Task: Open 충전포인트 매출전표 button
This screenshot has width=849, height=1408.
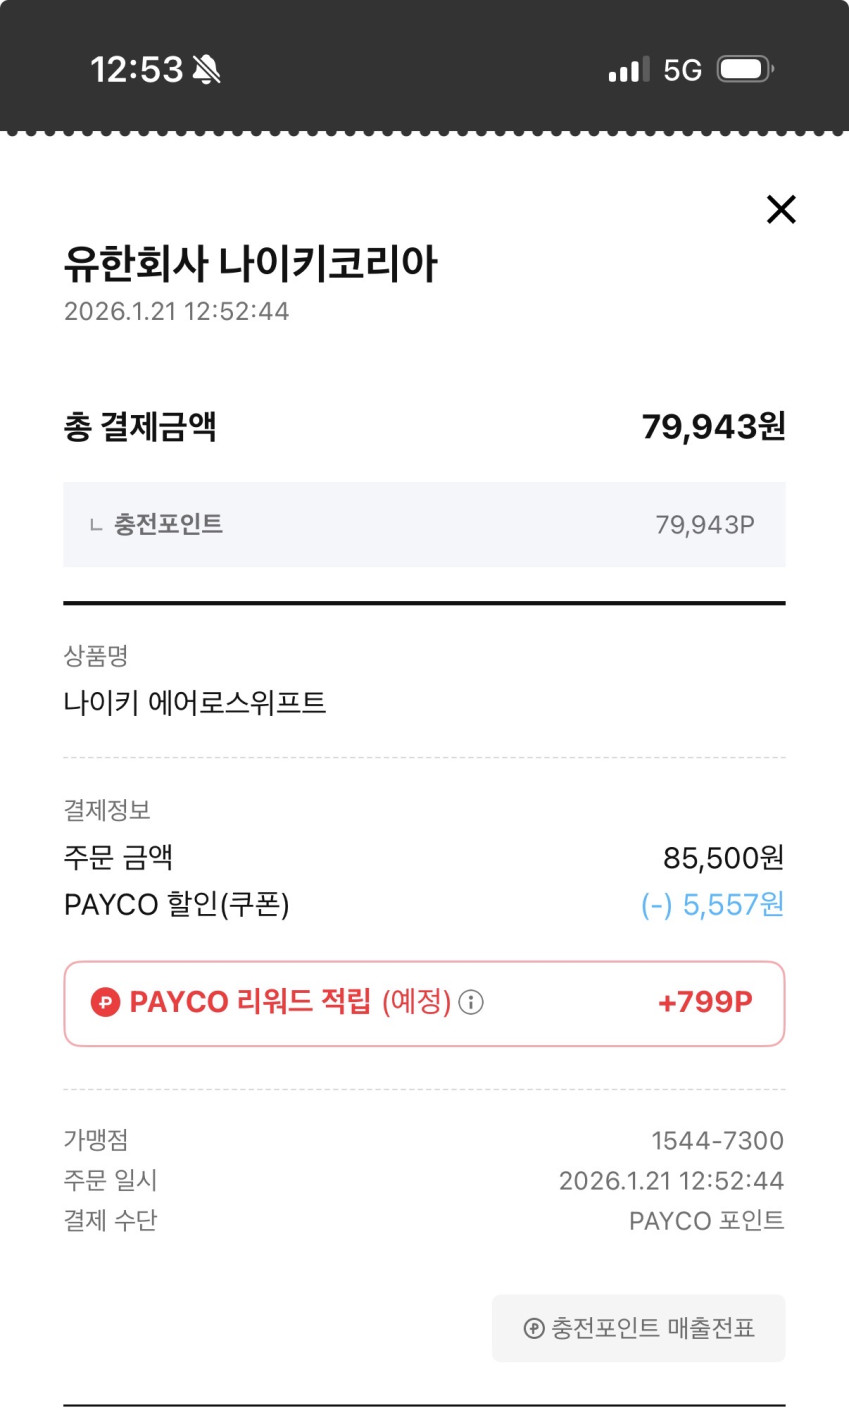Action: (638, 1328)
